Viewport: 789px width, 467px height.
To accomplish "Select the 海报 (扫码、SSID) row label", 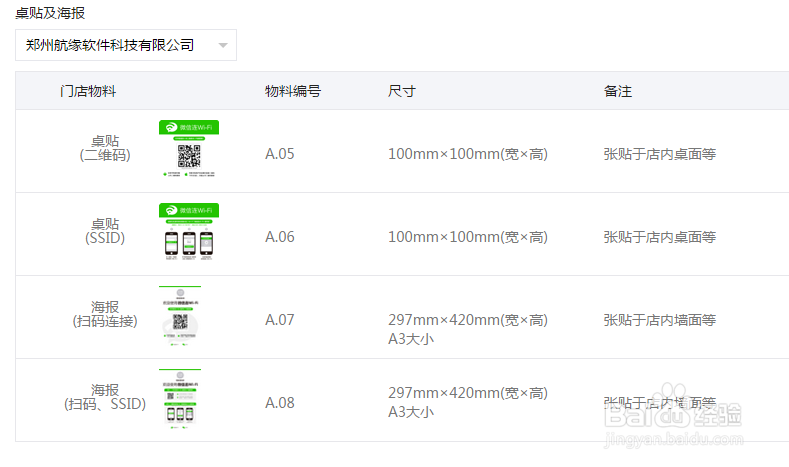I will [x=105, y=397].
